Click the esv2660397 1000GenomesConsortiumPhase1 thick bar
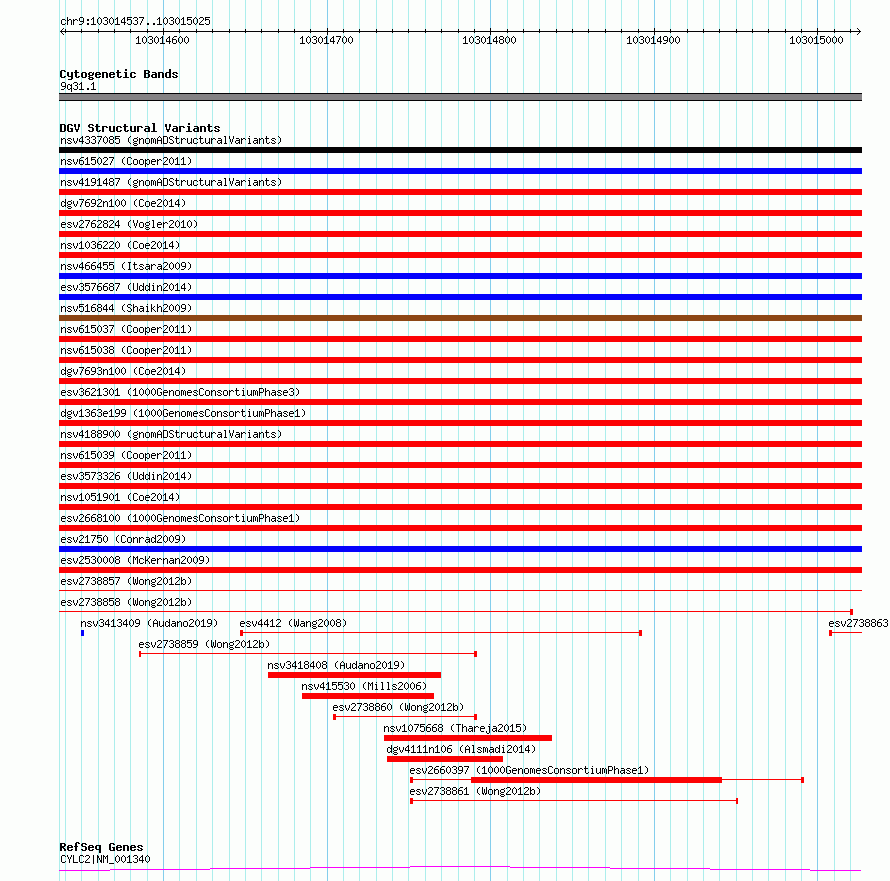 (597, 780)
